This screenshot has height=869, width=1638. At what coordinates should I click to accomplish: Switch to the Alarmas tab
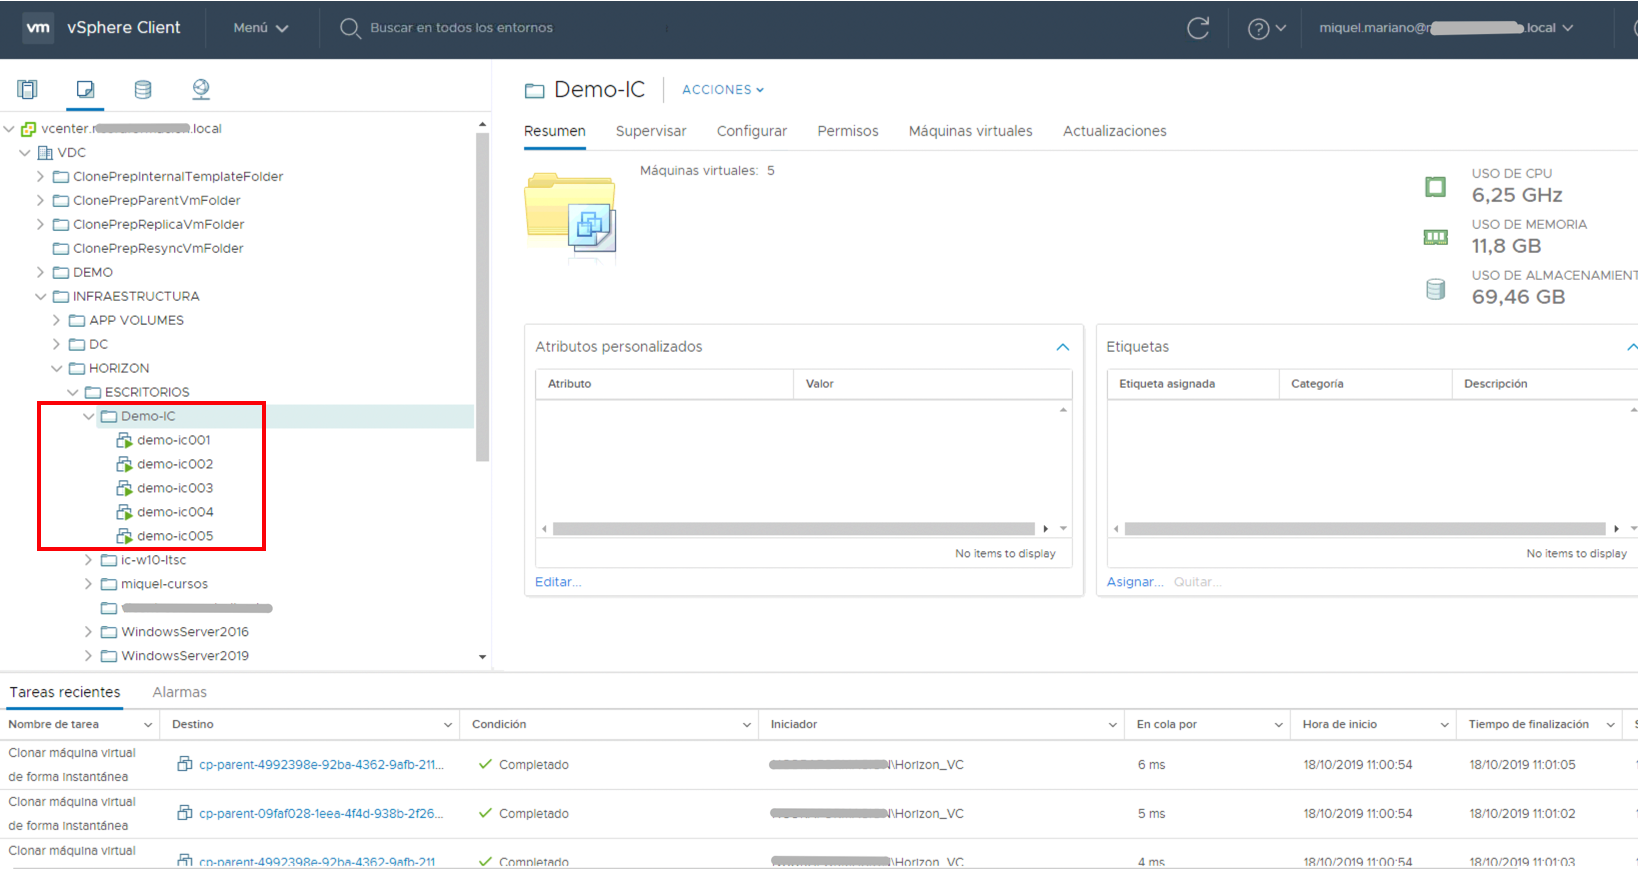pyautogui.click(x=180, y=692)
